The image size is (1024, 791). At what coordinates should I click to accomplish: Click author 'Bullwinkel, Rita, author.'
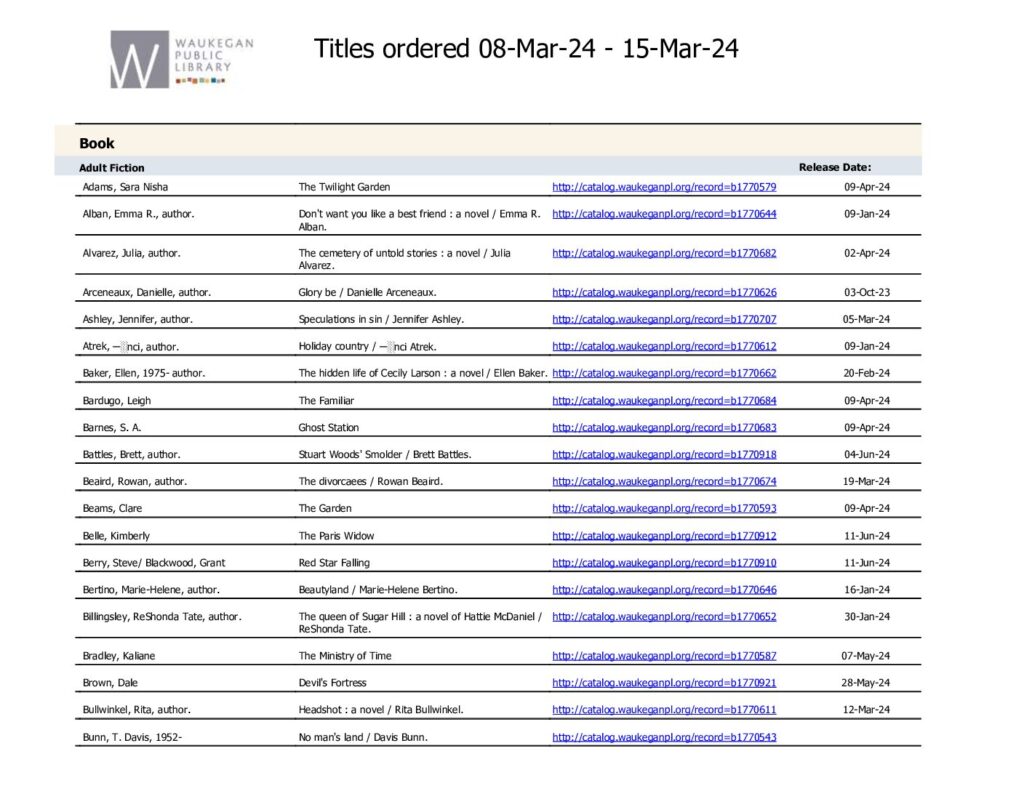coord(136,709)
